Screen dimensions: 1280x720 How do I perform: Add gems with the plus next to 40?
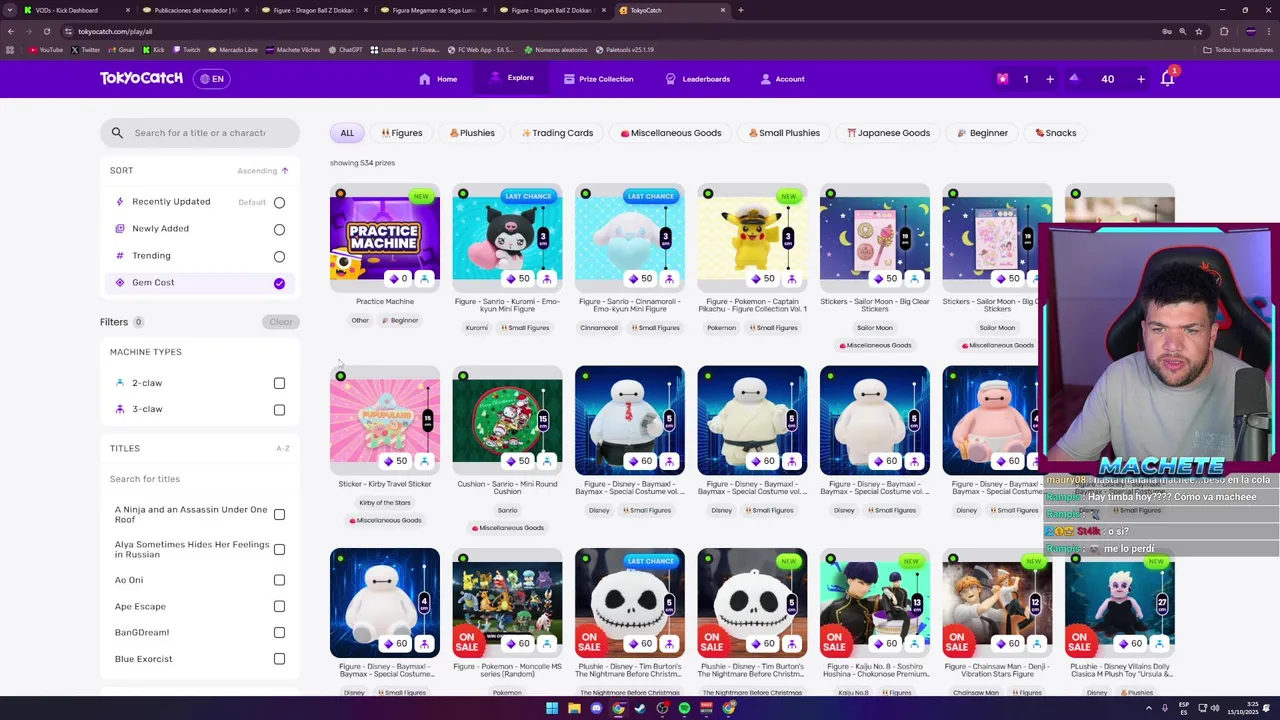point(1141,79)
